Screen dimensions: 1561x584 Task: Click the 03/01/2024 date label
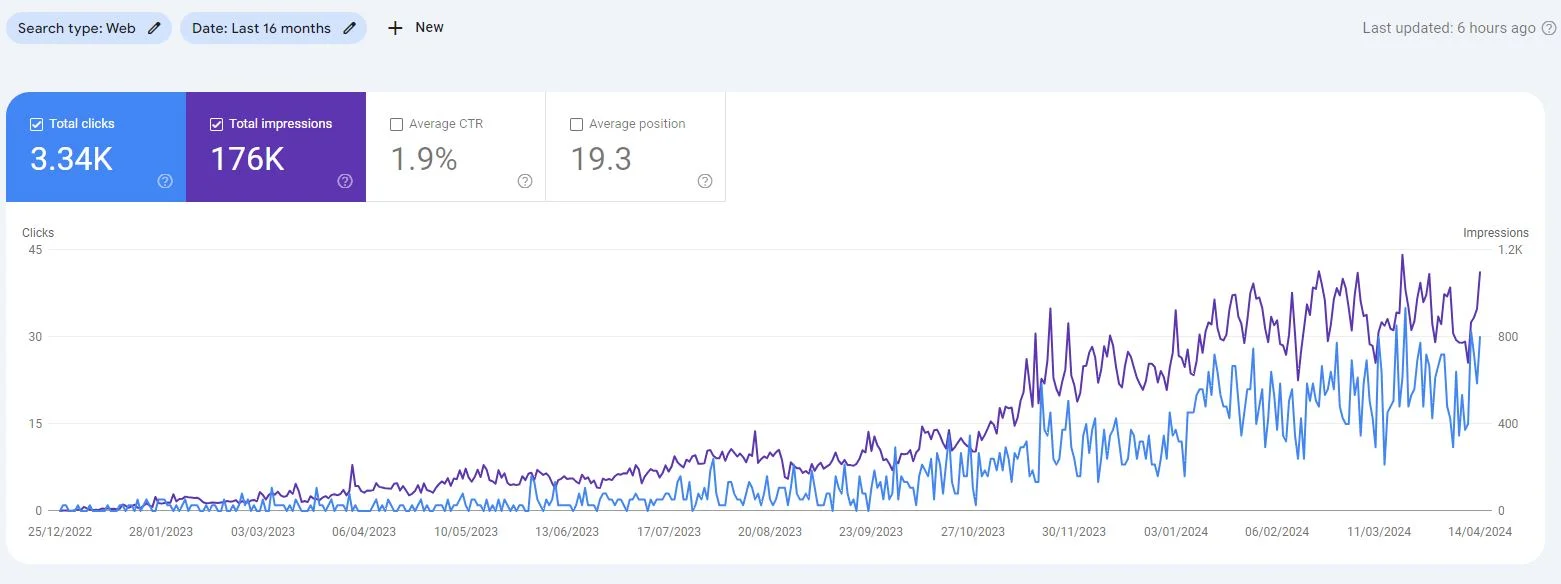click(x=1176, y=532)
